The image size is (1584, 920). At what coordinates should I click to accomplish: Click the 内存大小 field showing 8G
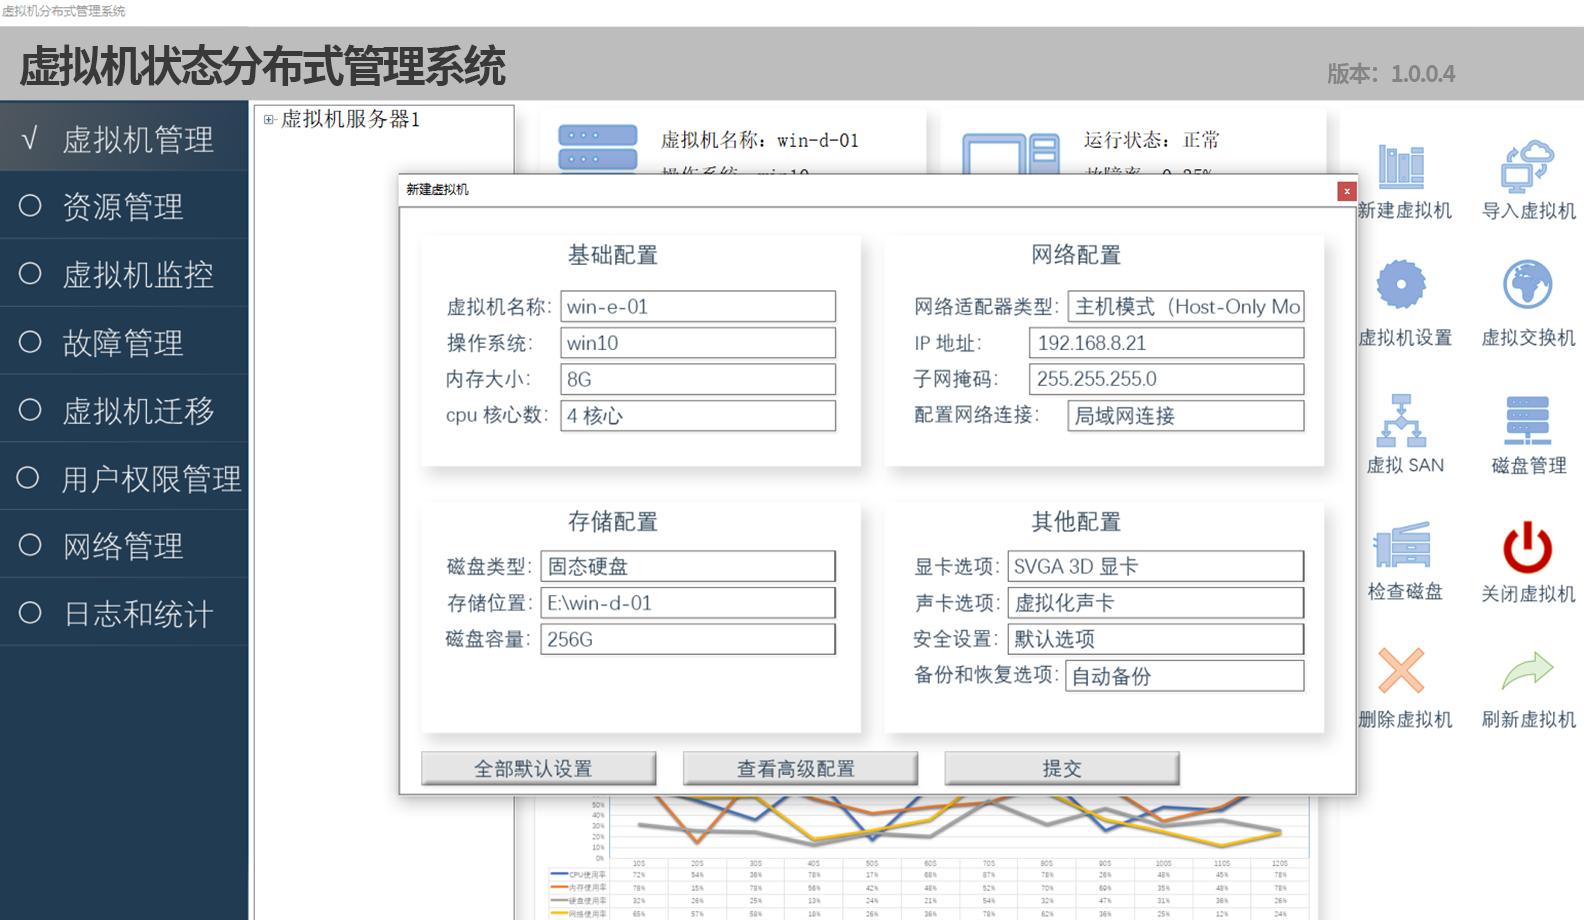(x=698, y=379)
